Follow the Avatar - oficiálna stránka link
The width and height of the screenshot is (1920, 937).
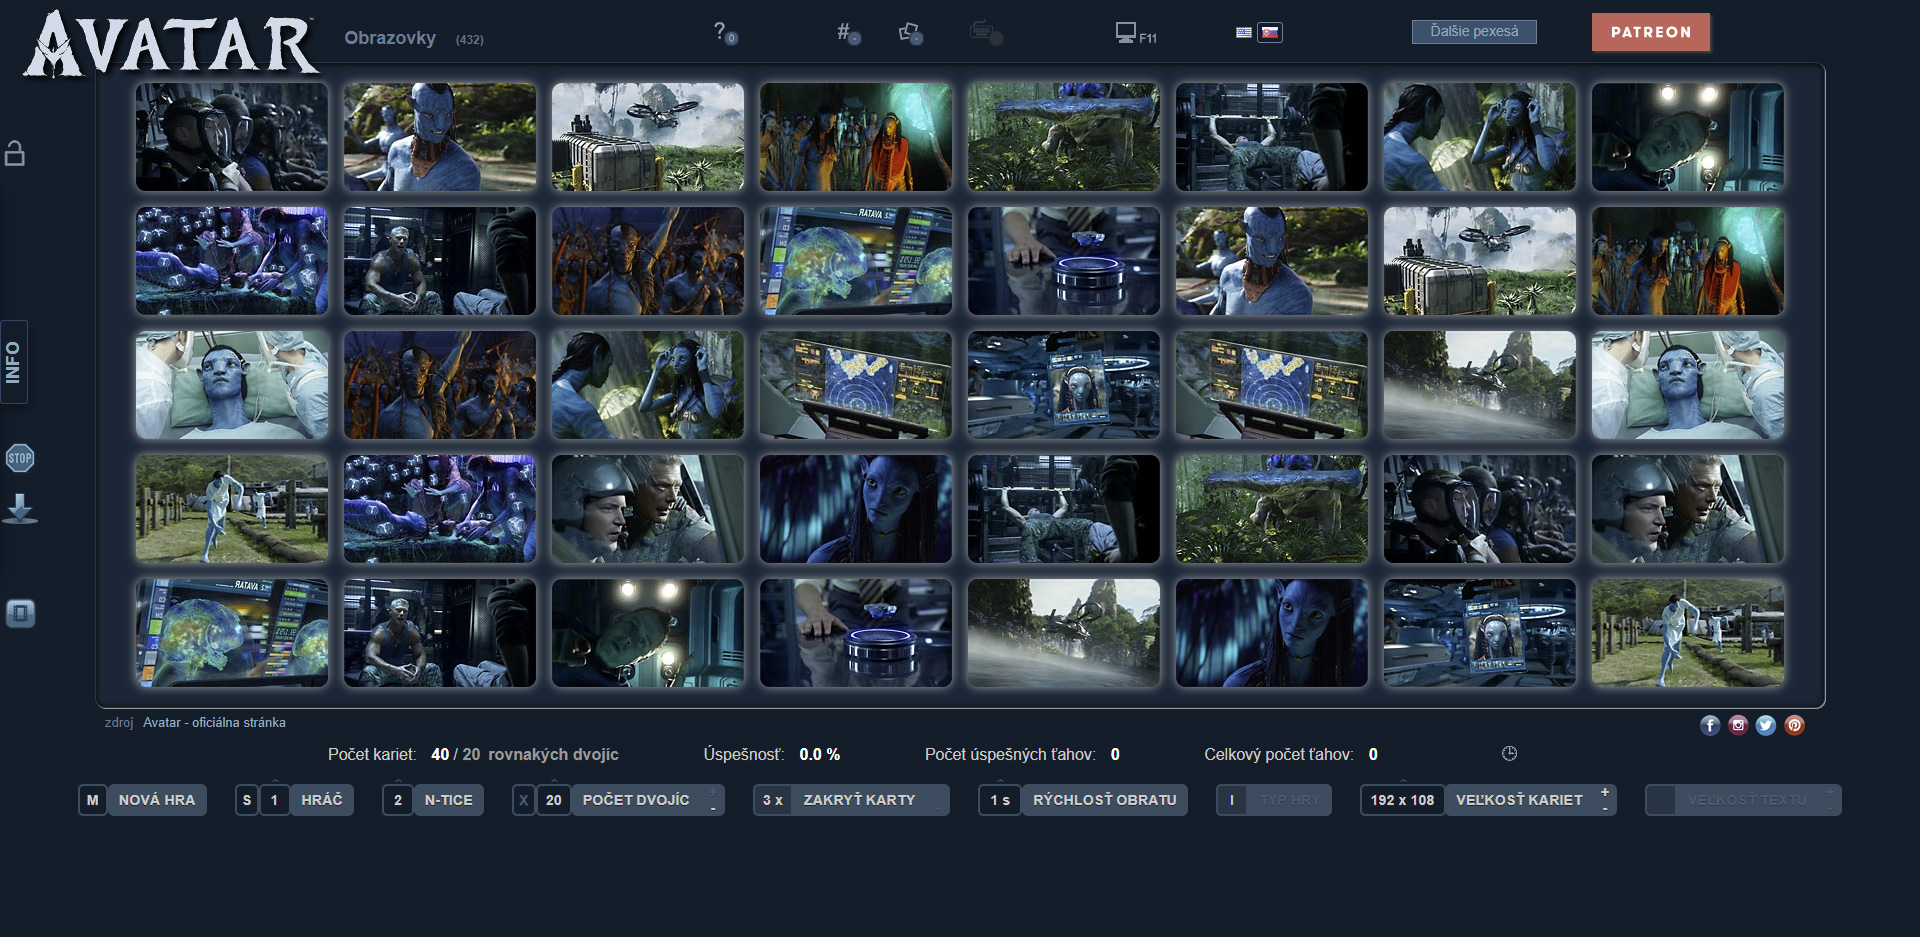(x=214, y=722)
